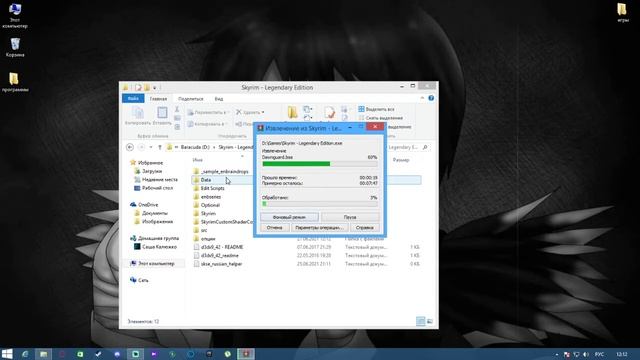Switch to the Главная ribbon tab
Image resolution: width=640 pixels, height=360 pixels.
(158, 99)
